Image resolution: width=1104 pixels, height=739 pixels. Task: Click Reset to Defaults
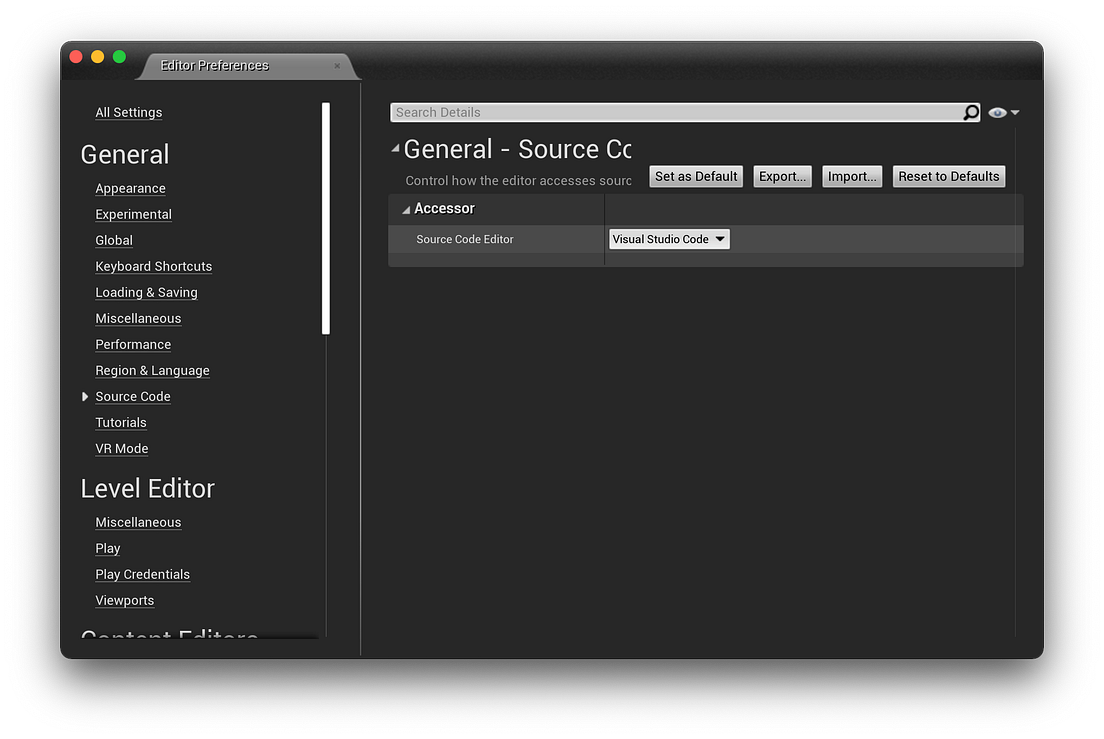coord(948,176)
